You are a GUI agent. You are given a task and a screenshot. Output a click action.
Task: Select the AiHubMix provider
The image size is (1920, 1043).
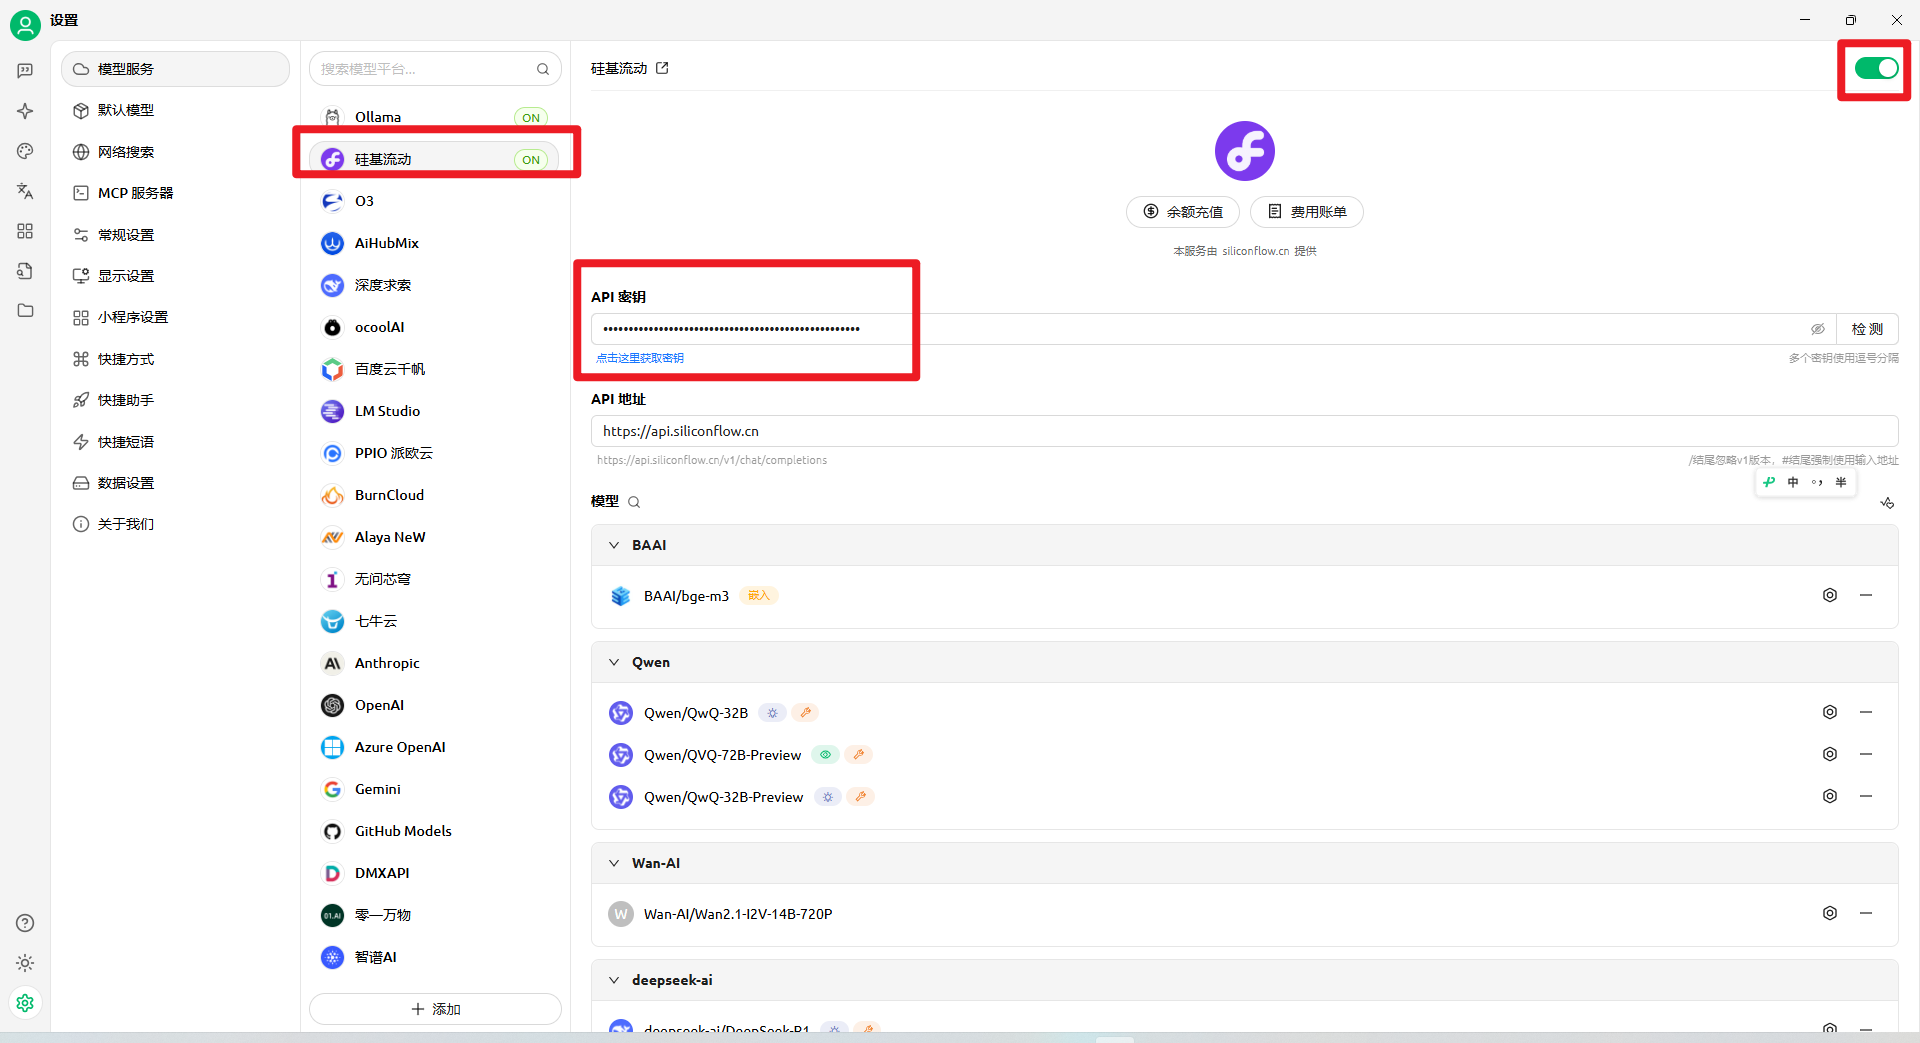[435, 243]
